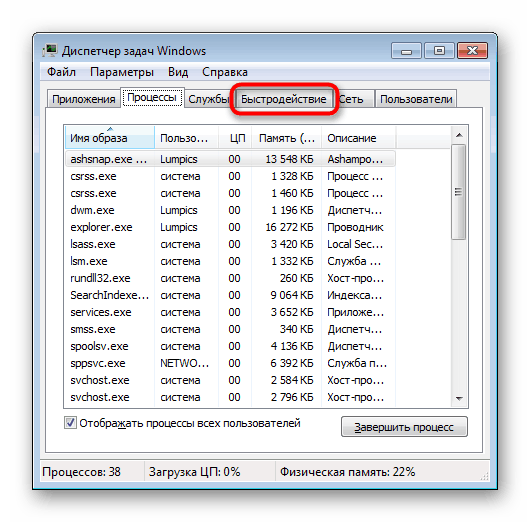
Task: Sort by the Пользо... column header
Action: [187, 138]
